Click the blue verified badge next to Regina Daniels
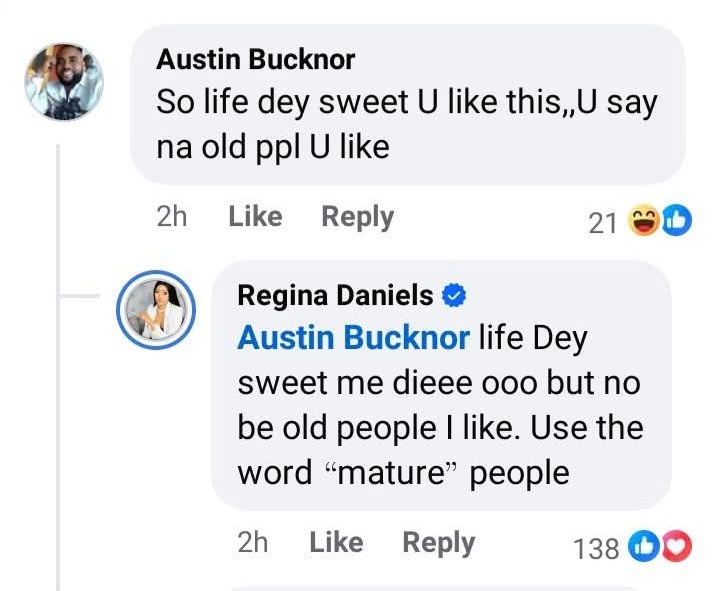This screenshot has width=720, height=591. 455,295
